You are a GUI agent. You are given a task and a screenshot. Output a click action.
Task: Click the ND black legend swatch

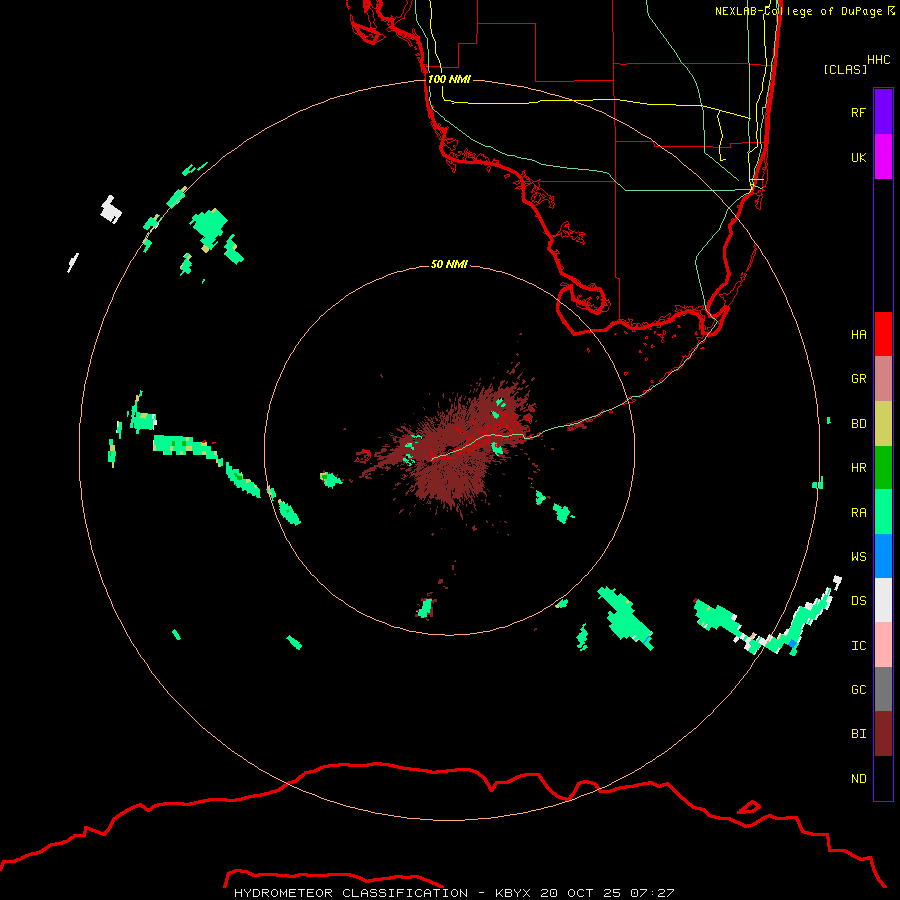click(883, 778)
